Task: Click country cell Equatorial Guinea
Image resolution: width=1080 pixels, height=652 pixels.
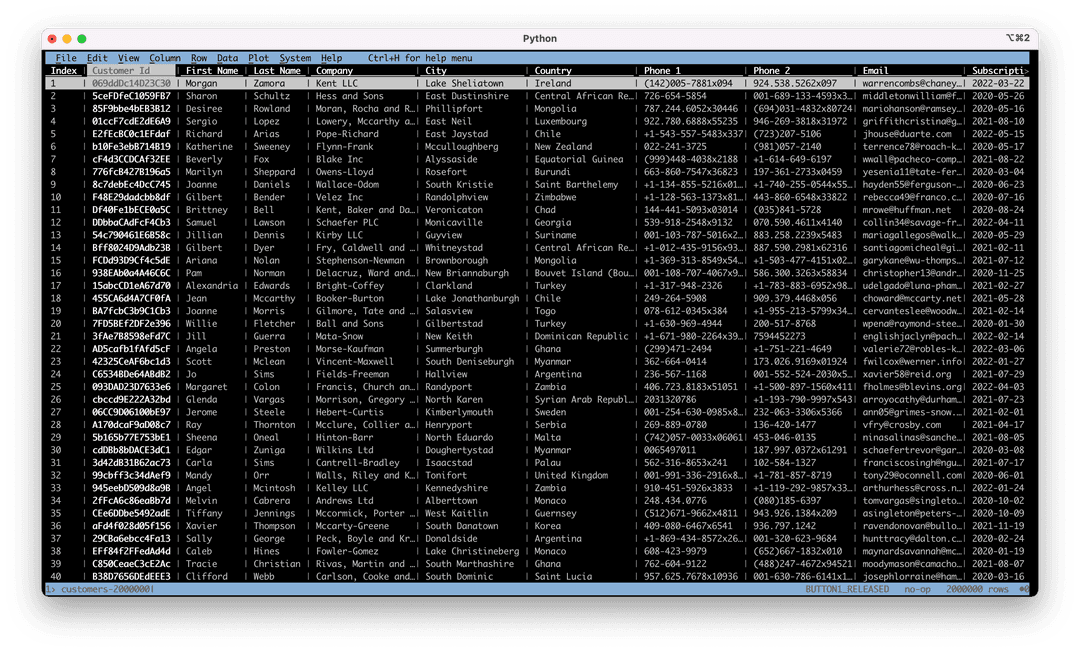Action: point(579,159)
